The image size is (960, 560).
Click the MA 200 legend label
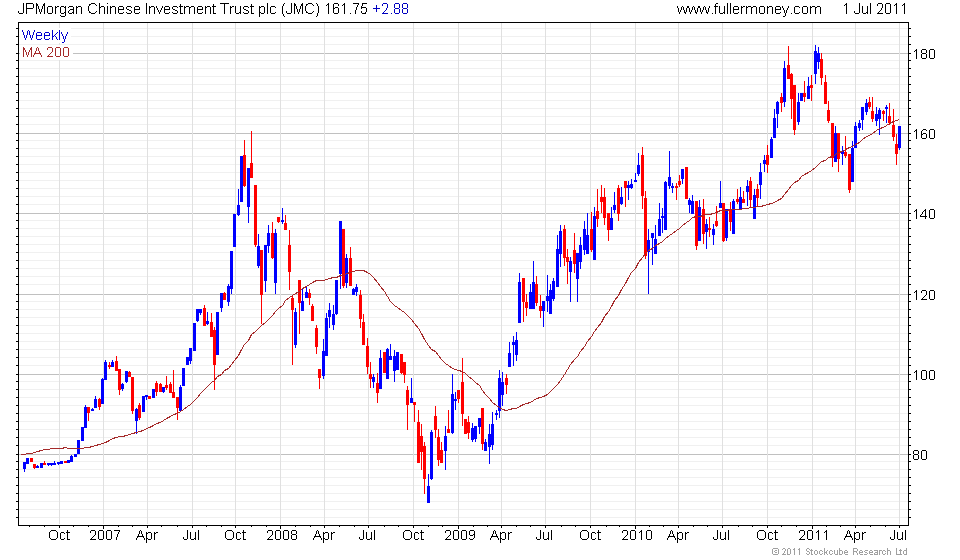(x=46, y=53)
